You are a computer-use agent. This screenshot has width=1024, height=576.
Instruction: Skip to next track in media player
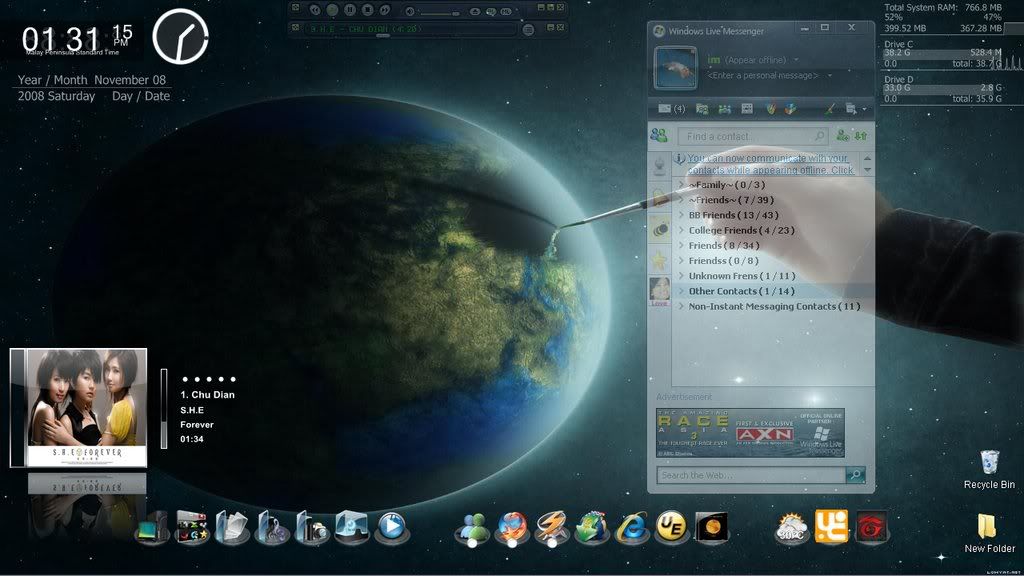pyautogui.click(x=385, y=10)
